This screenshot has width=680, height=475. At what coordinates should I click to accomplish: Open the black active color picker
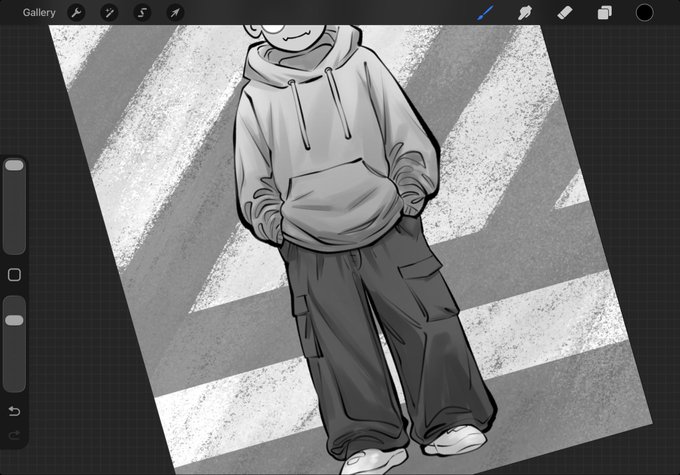click(x=644, y=13)
